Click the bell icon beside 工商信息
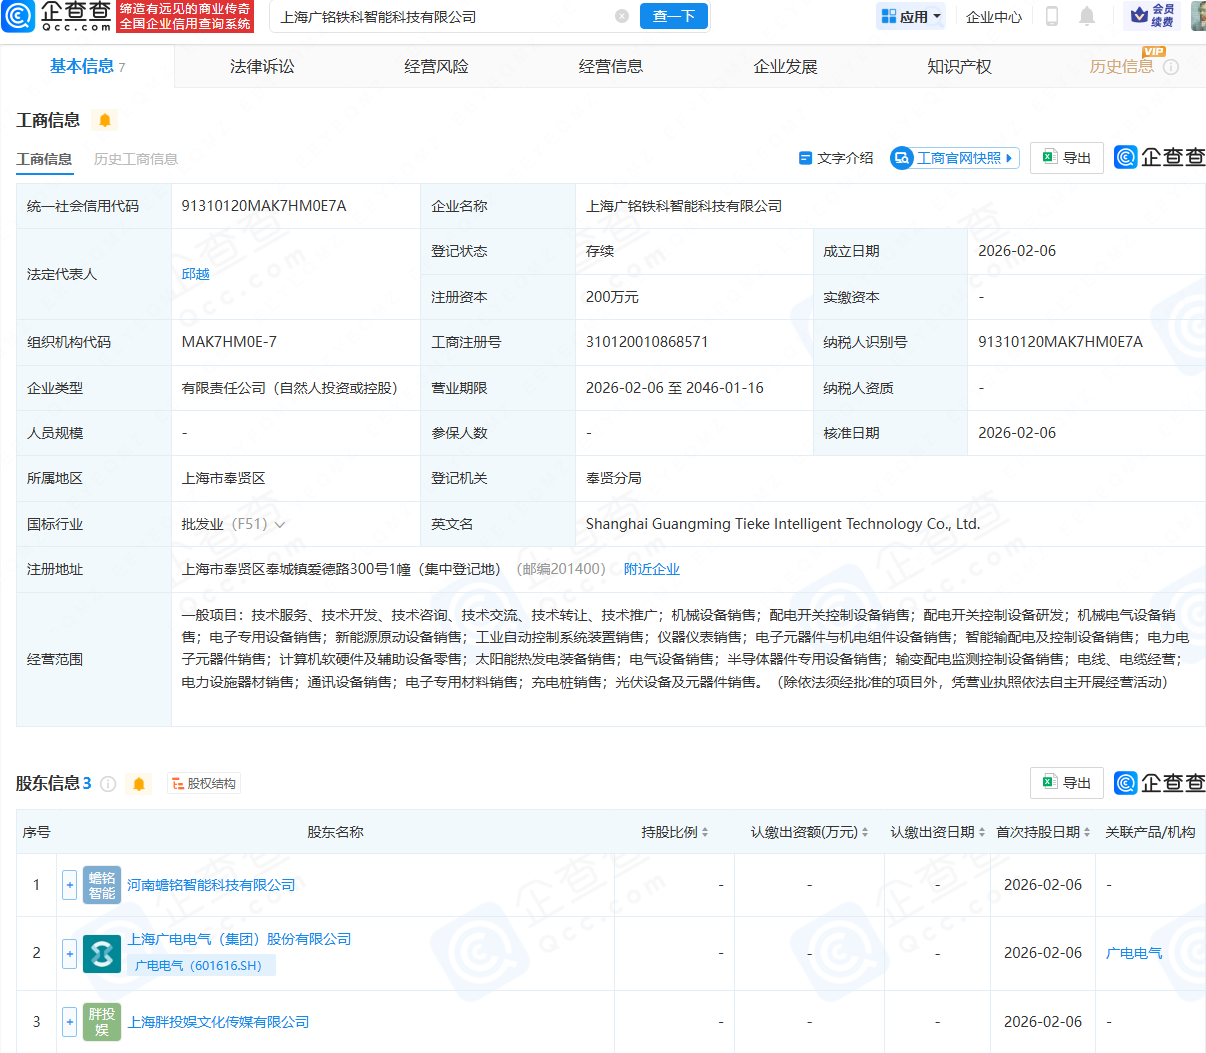Image resolution: width=1206 pixels, height=1053 pixels. coord(105,120)
